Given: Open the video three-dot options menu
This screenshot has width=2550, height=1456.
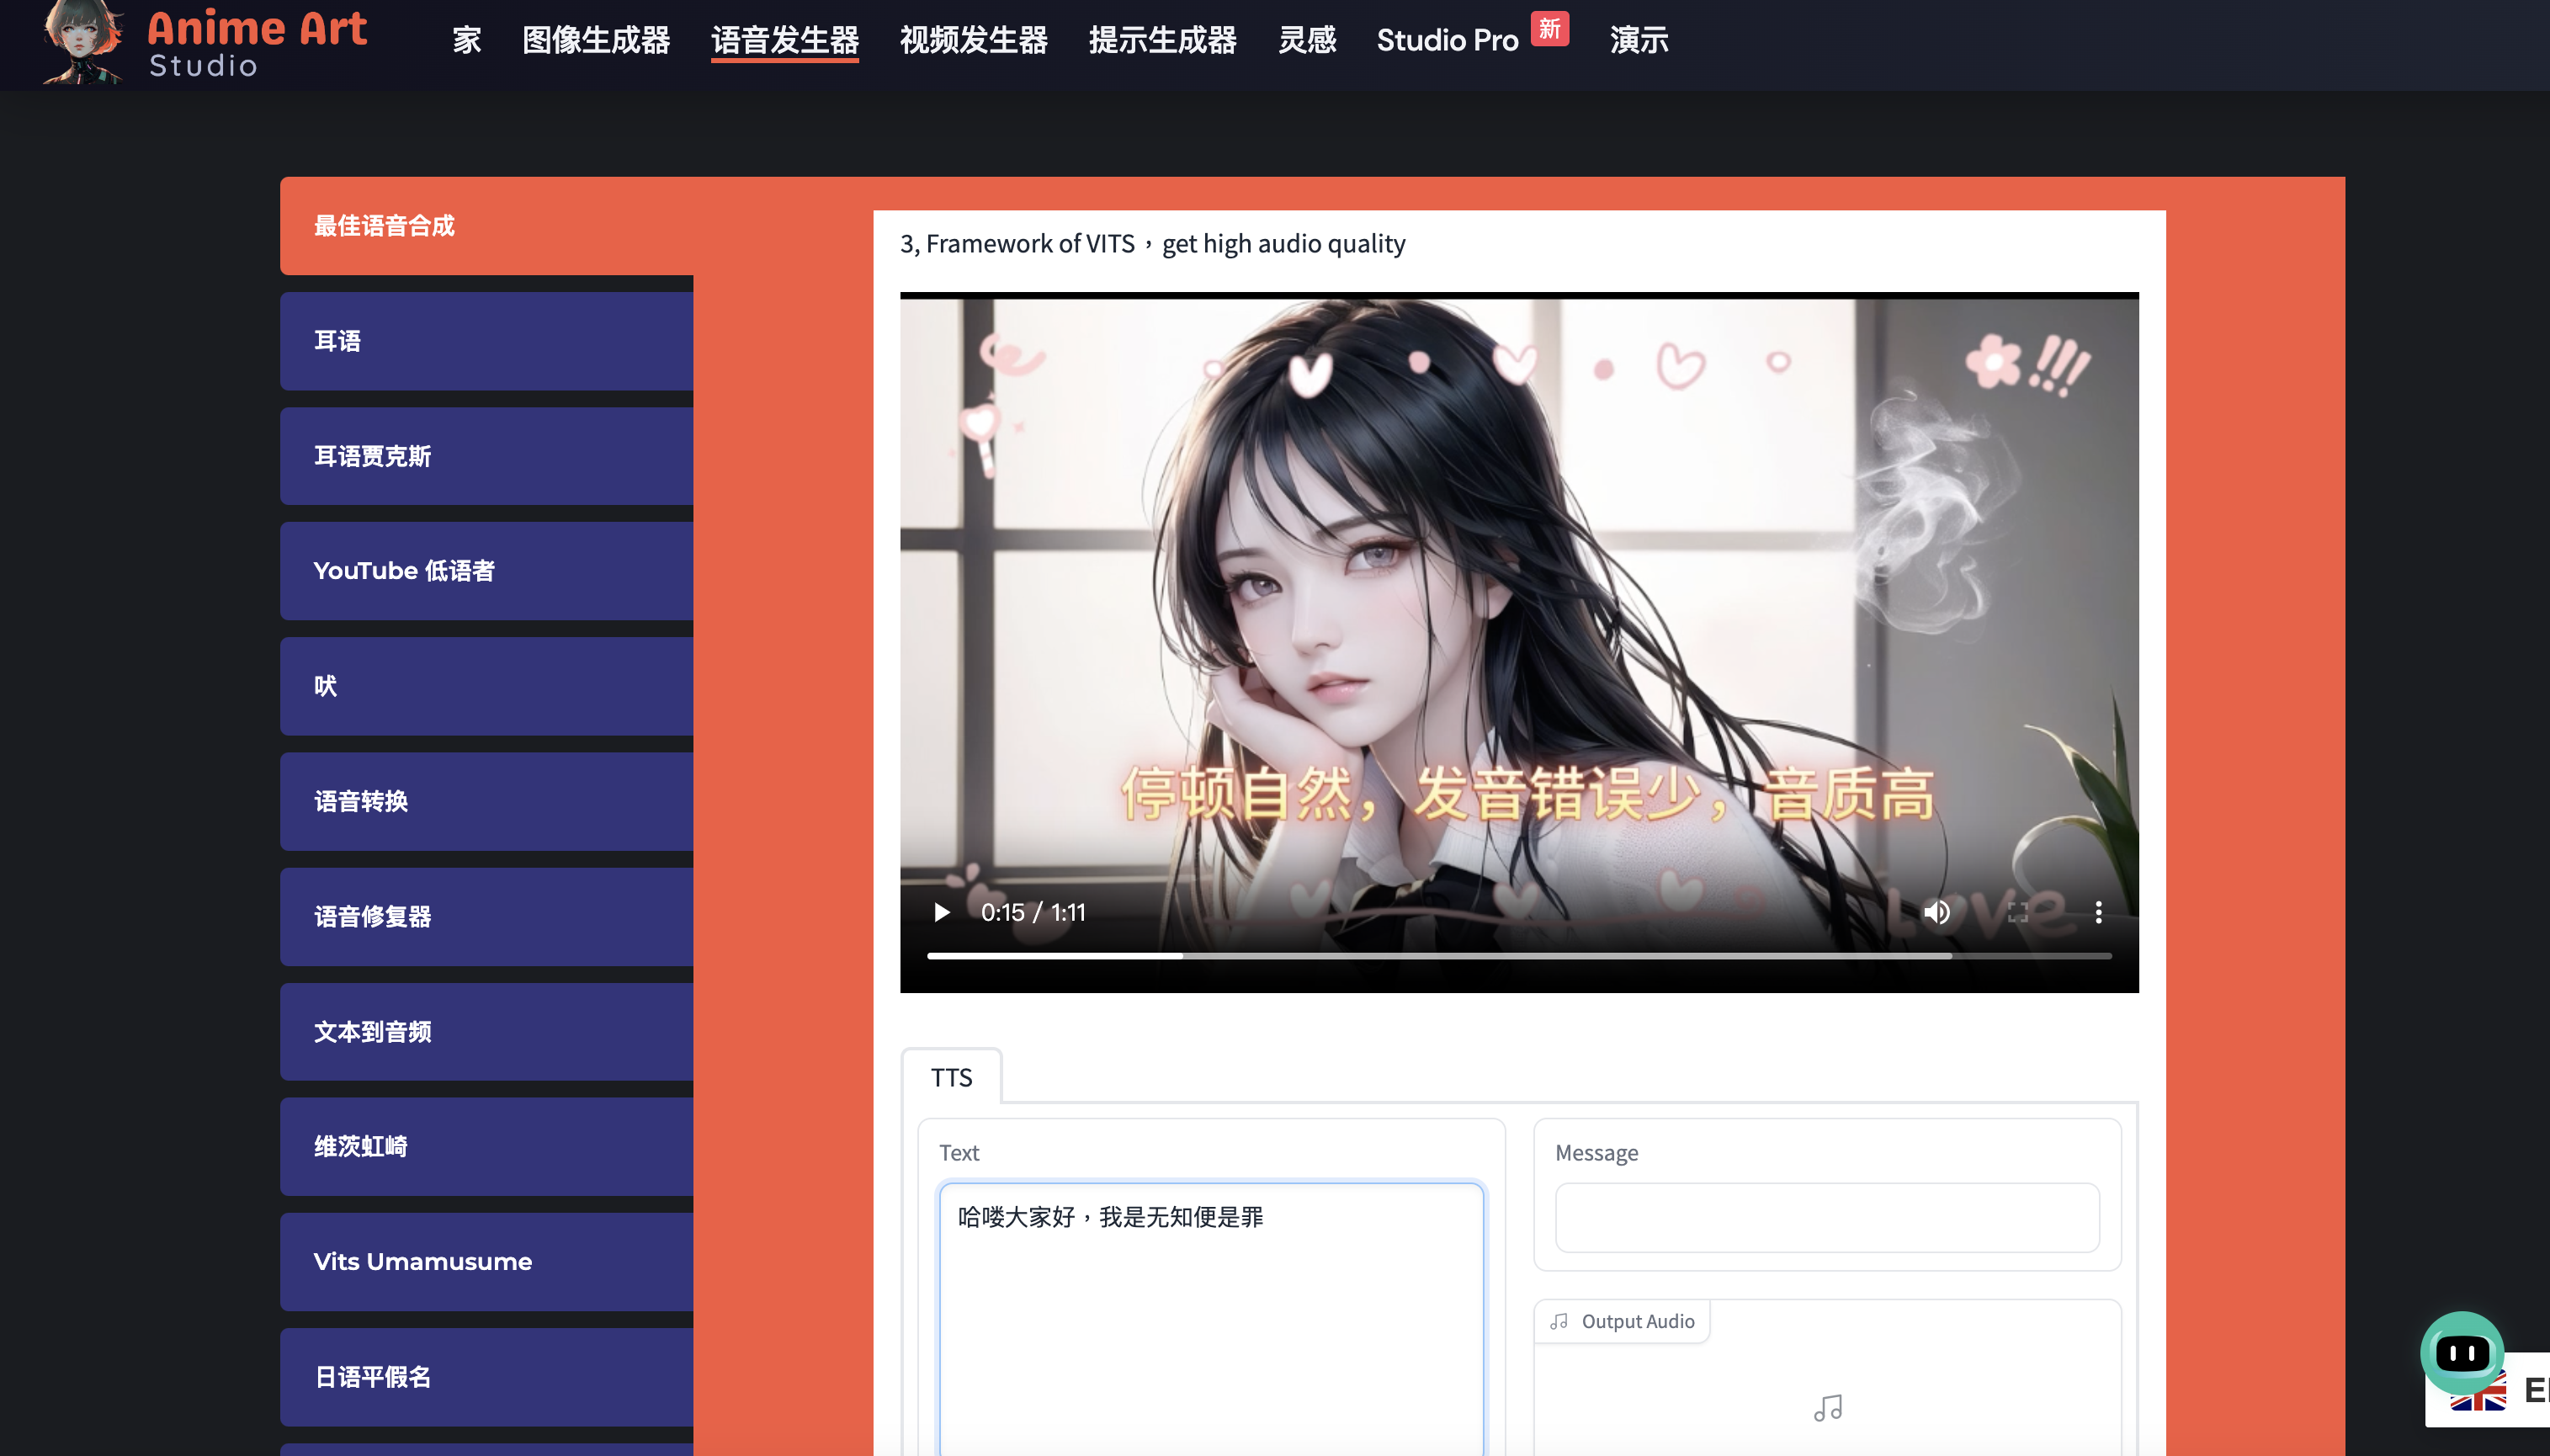Looking at the screenshot, I should (x=2098, y=912).
